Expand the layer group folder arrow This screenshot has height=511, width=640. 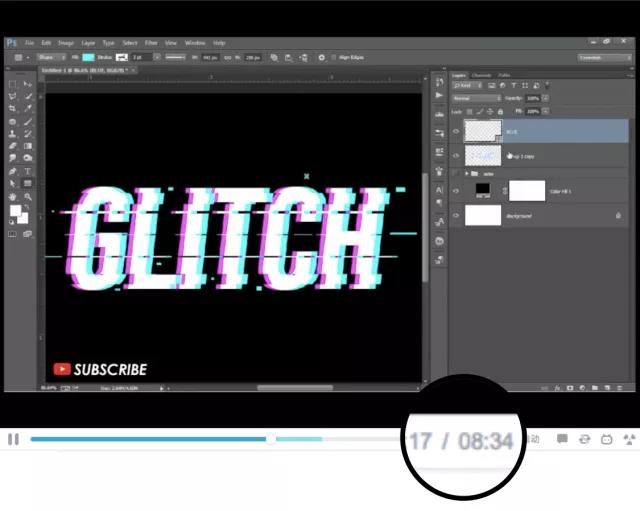(467, 174)
